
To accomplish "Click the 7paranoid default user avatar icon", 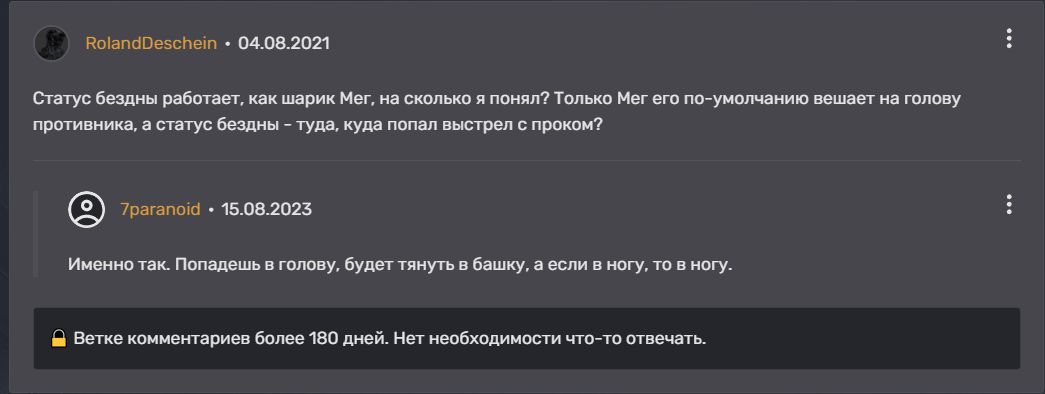I will (x=87, y=209).
